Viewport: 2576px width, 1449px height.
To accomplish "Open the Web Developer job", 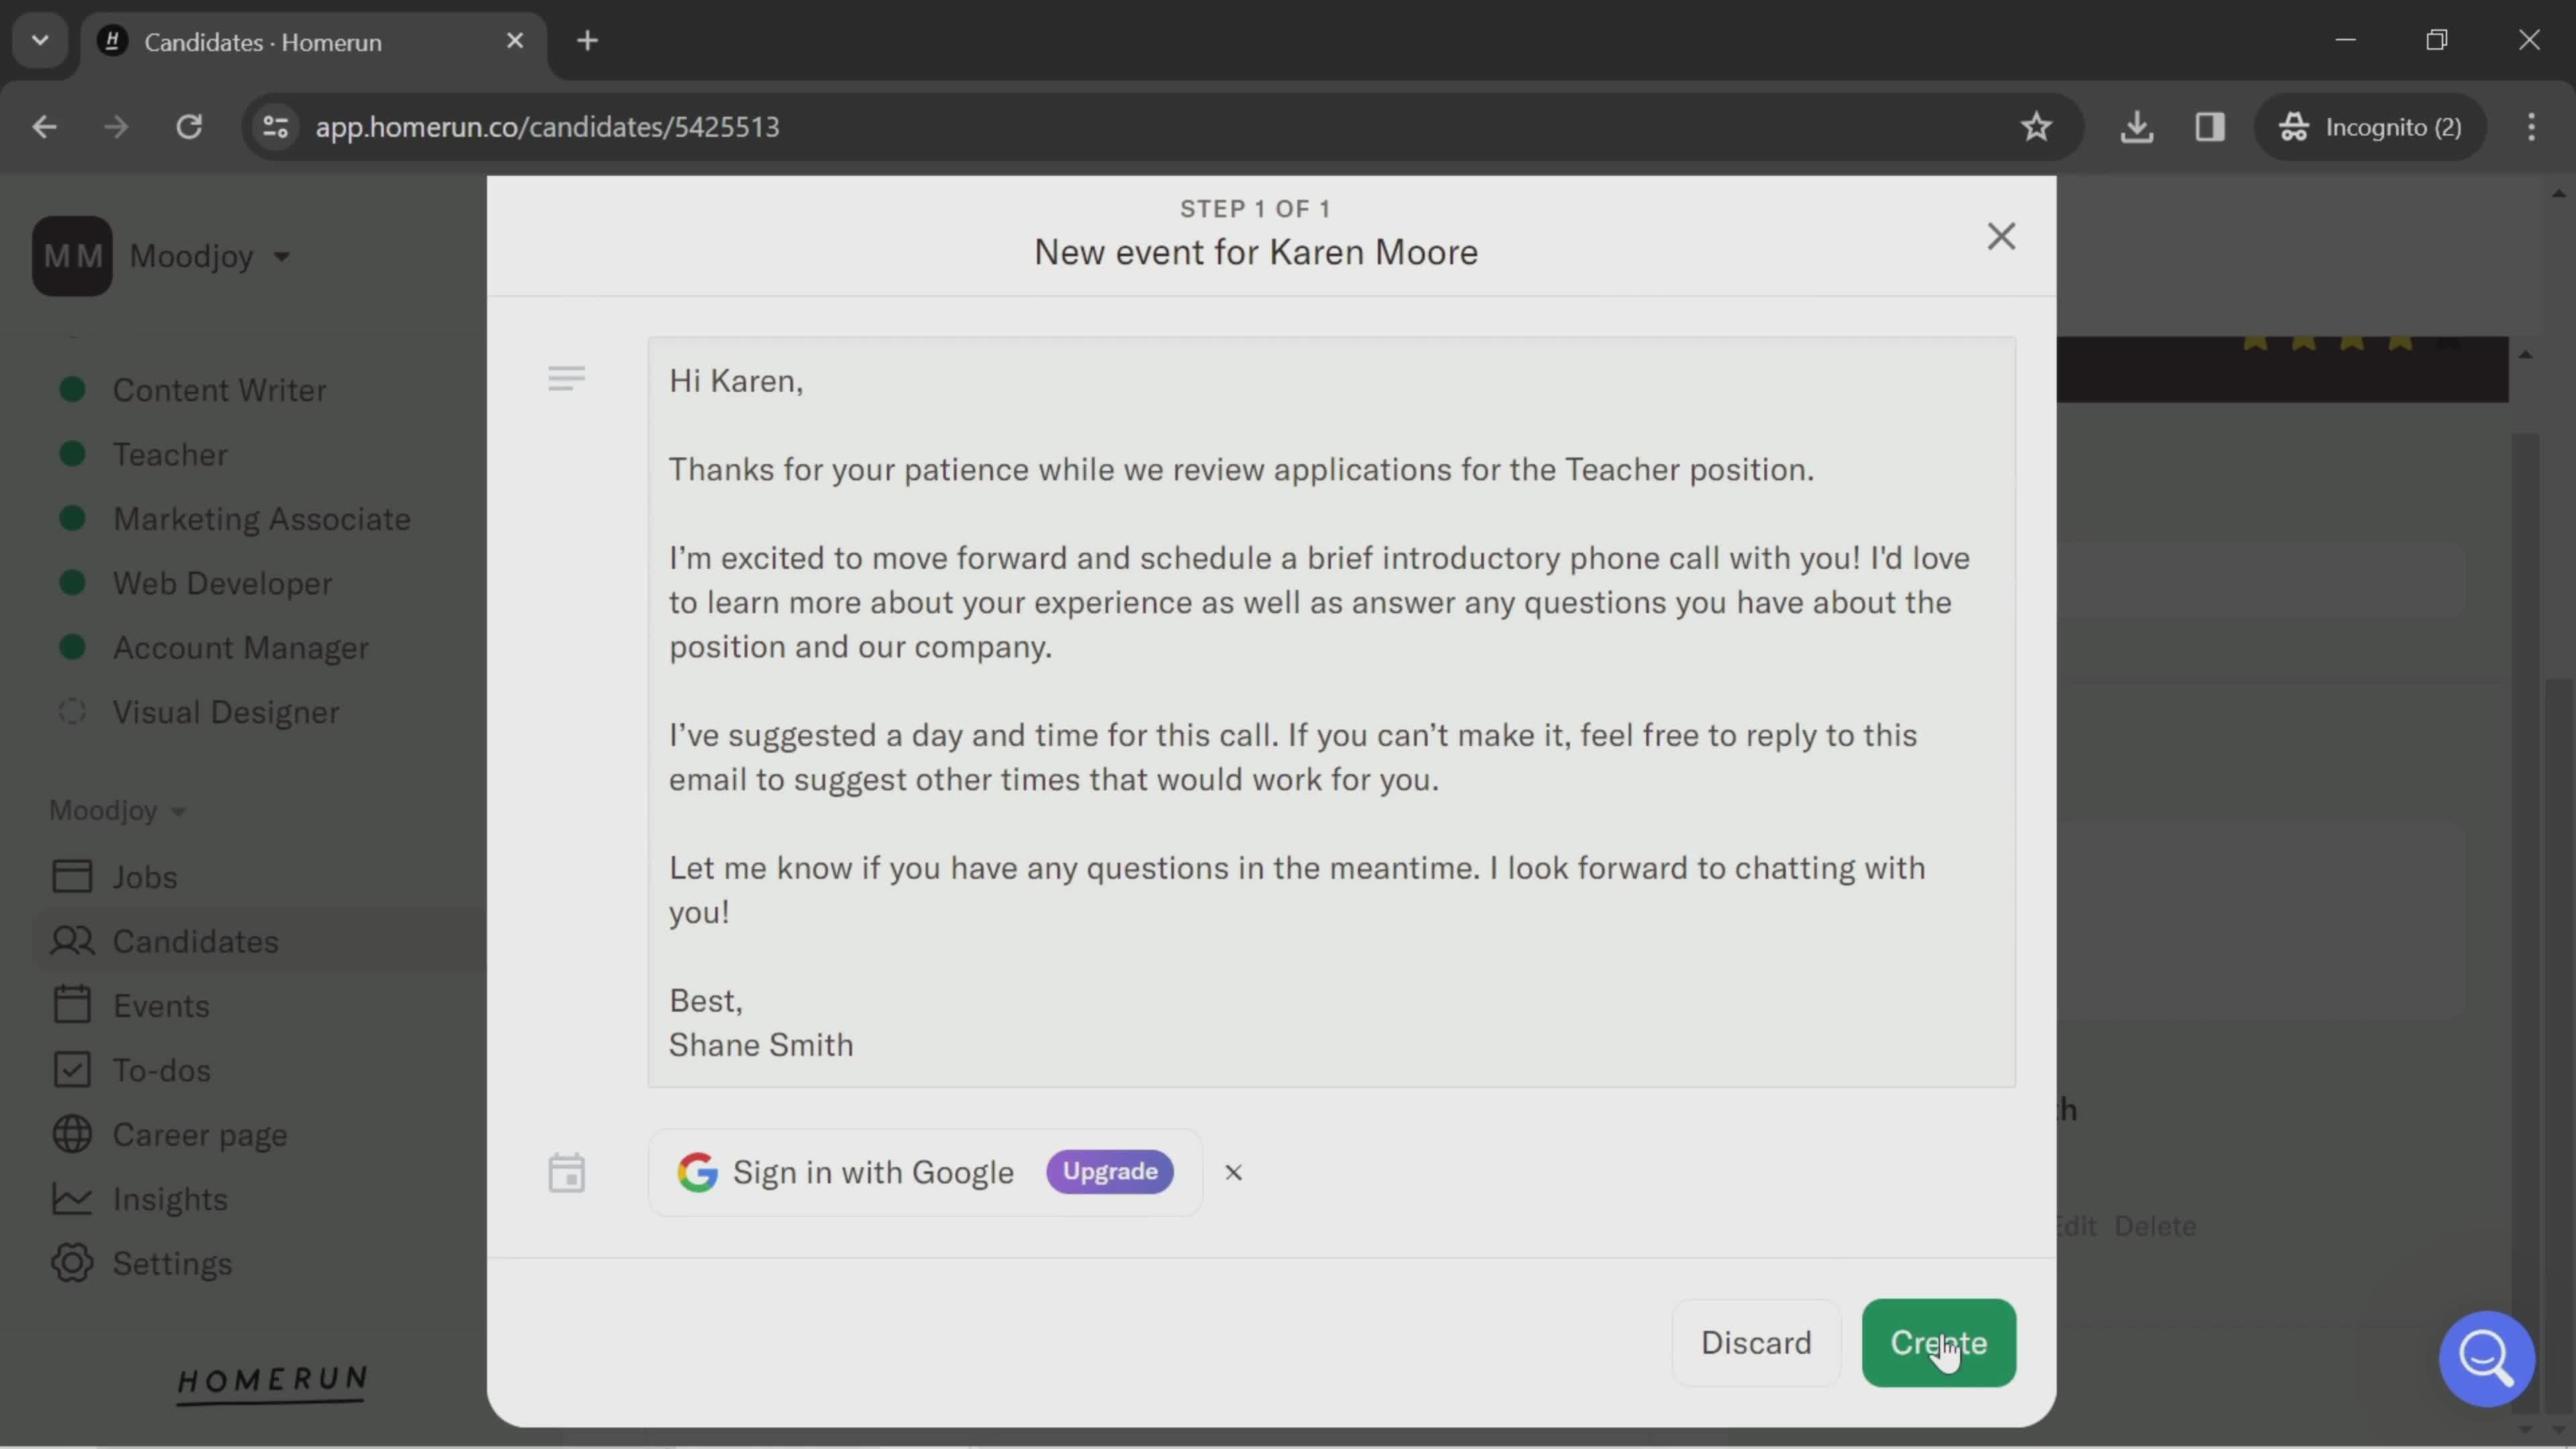I will pos(222,583).
